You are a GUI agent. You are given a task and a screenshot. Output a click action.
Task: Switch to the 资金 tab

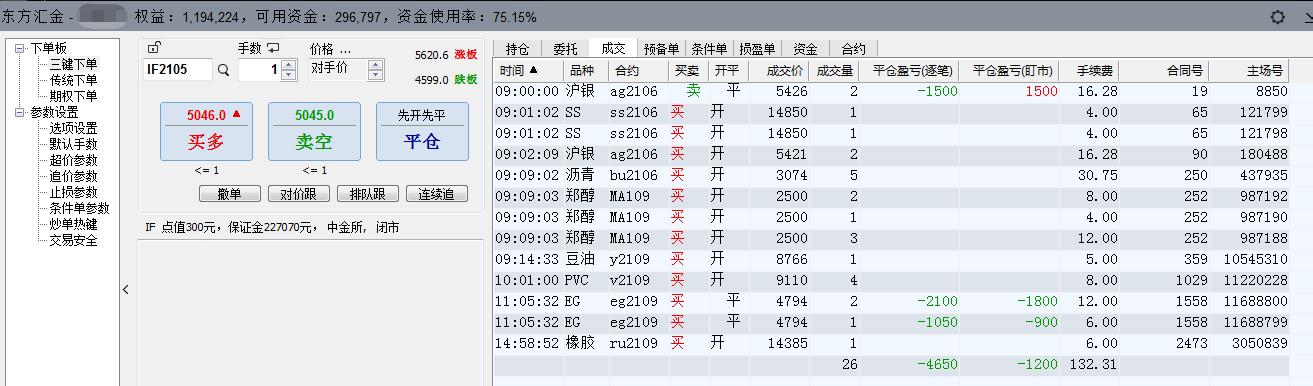point(805,48)
